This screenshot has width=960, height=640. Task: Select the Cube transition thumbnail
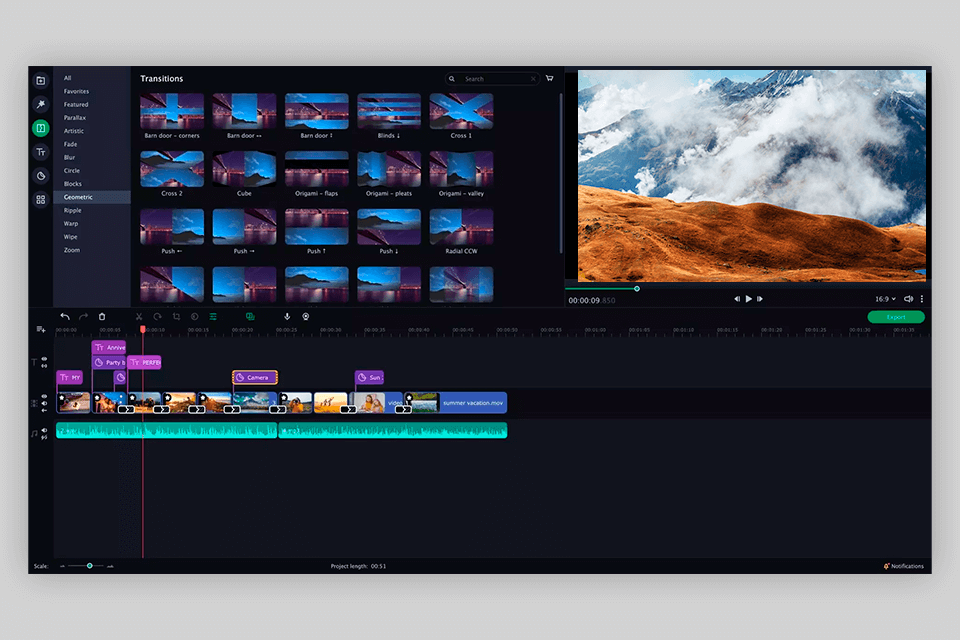(x=244, y=169)
